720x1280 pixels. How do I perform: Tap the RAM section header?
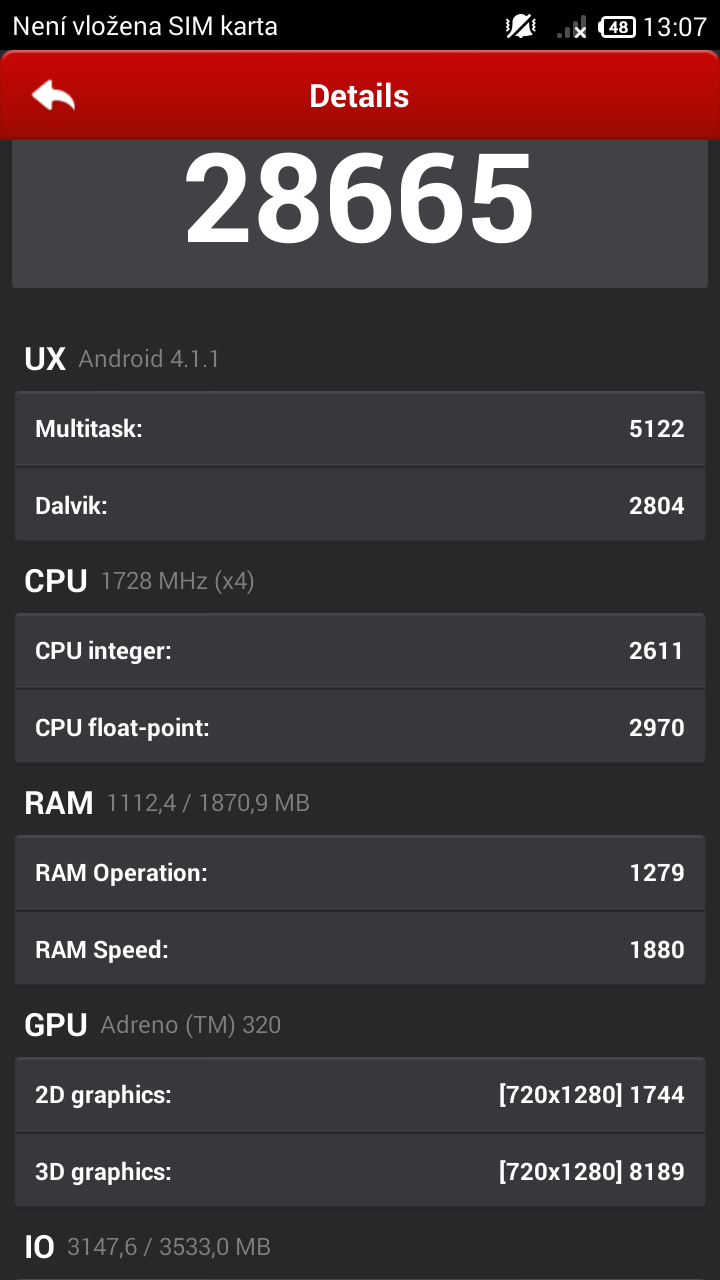pos(167,803)
